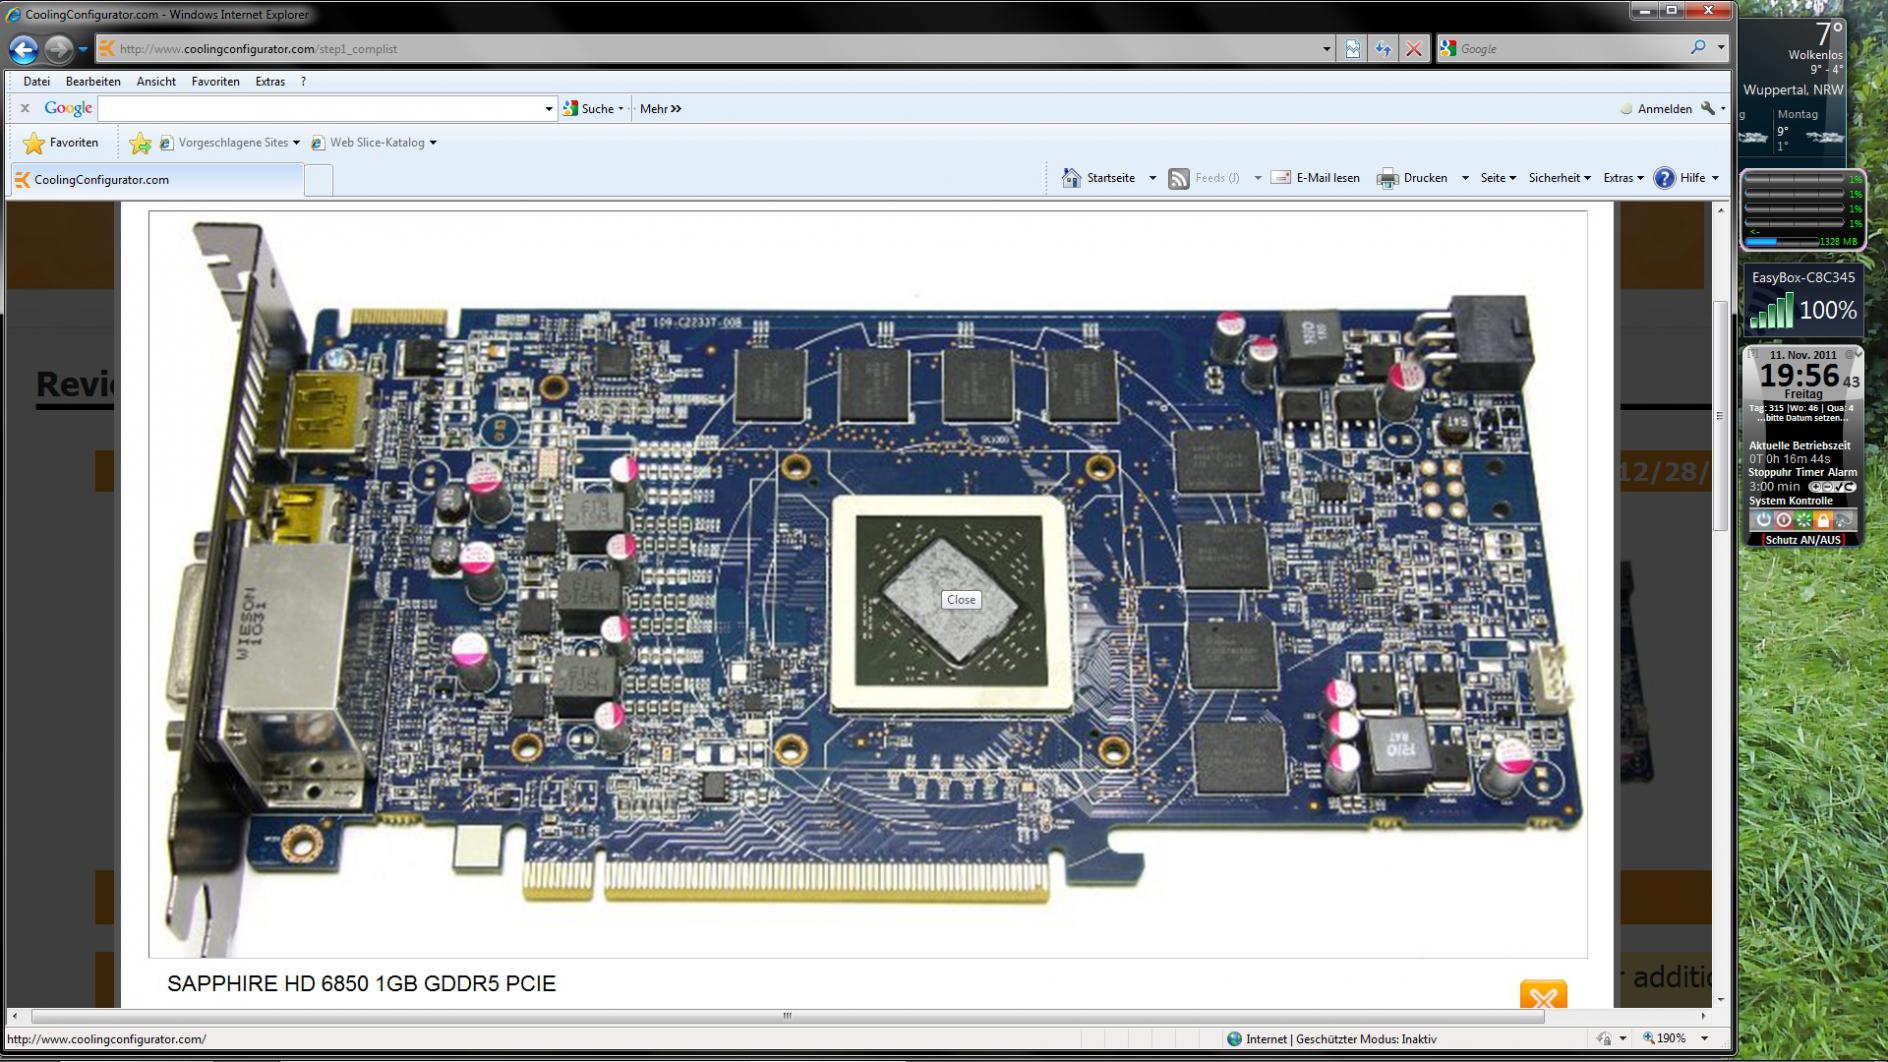Image resolution: width=1888 pixels, height=1062 pixels.
Task: Open a new blank tab
Action: pyautogui.click(x=318, y=180)
